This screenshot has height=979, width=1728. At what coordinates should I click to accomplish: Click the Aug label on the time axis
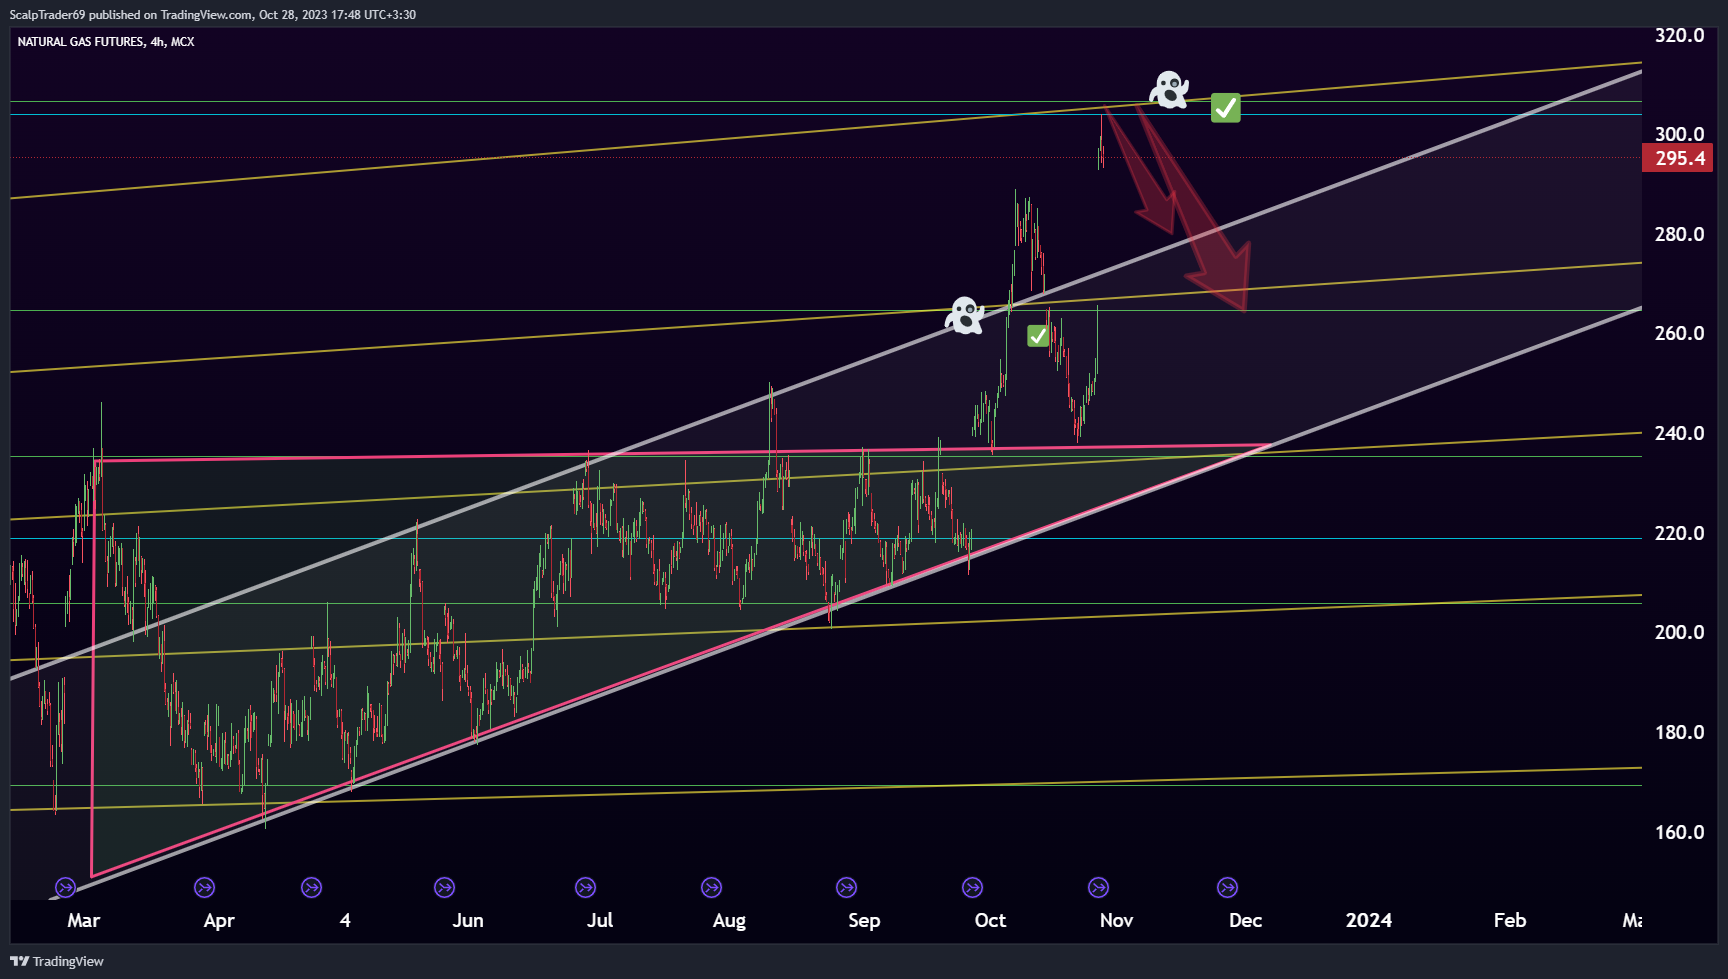tap(729, 920)
